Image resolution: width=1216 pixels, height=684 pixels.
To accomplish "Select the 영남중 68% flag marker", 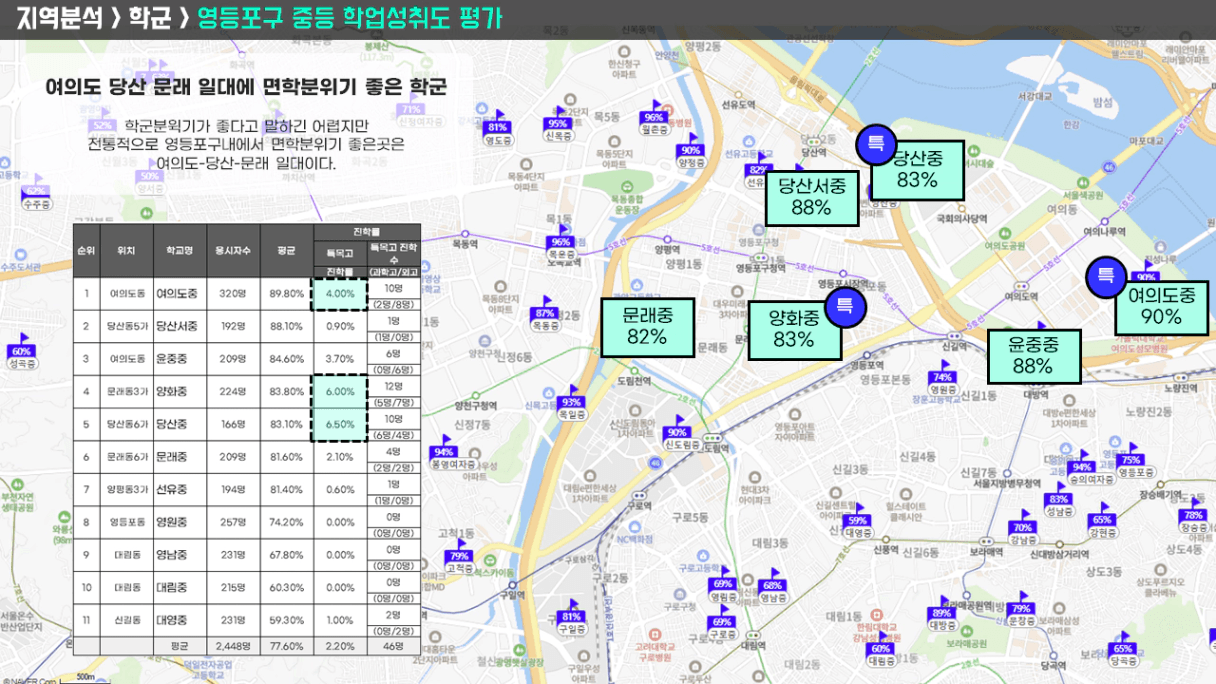I will [x=773, y=587].
